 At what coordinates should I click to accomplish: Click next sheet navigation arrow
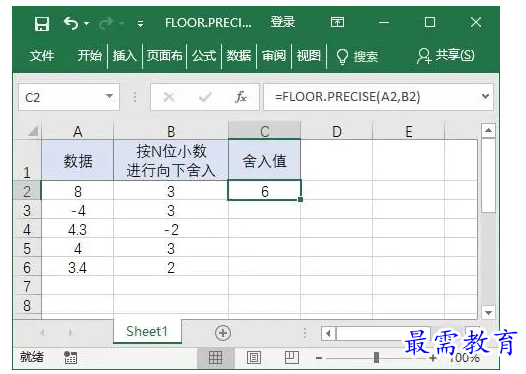coord(70,333)
